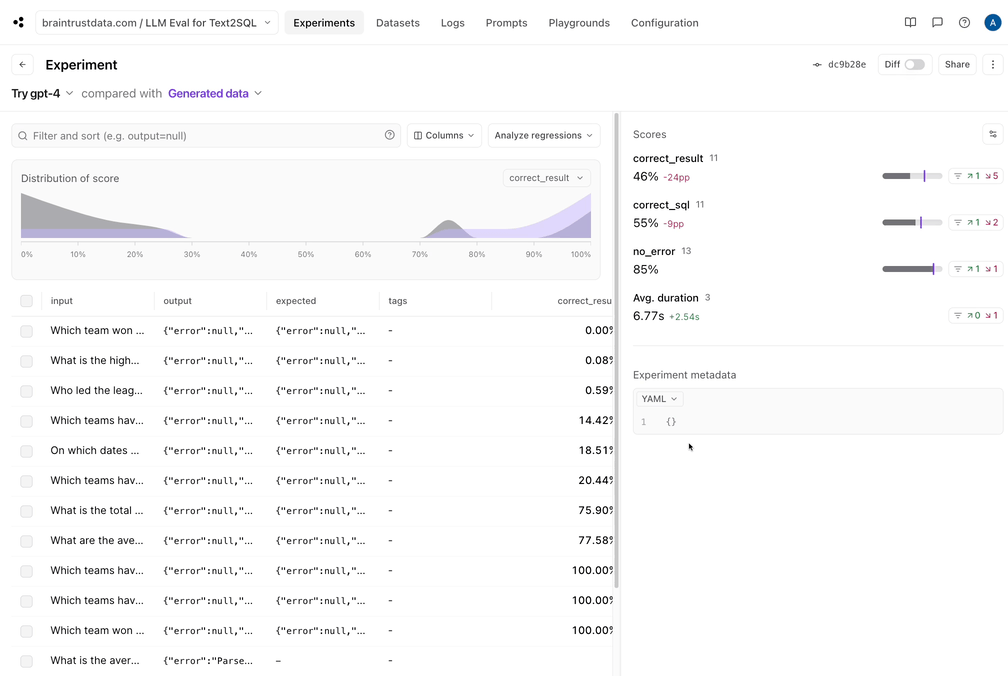Open the Scores settings sliders icon
Screen dimensions: 1008x676
click(x=992, y=134)
